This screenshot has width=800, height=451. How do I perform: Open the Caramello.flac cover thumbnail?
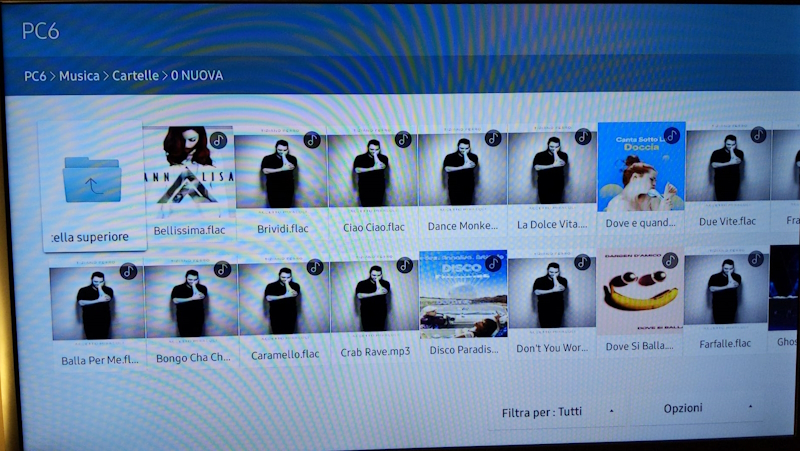pos(284,299)
